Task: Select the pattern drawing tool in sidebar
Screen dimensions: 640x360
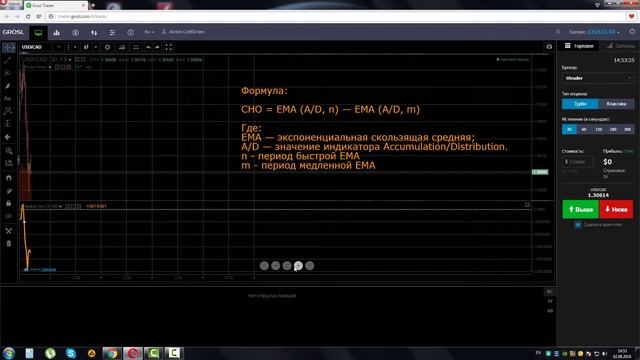Action: pyautogui.click(x=8, y=111)
